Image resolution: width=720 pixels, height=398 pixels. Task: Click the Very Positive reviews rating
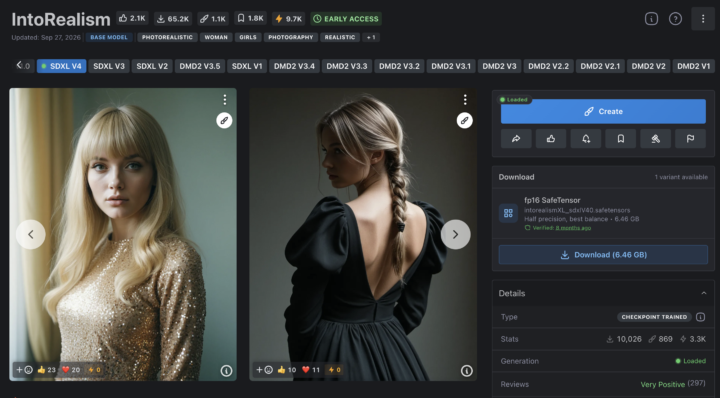tap(663, 384)
